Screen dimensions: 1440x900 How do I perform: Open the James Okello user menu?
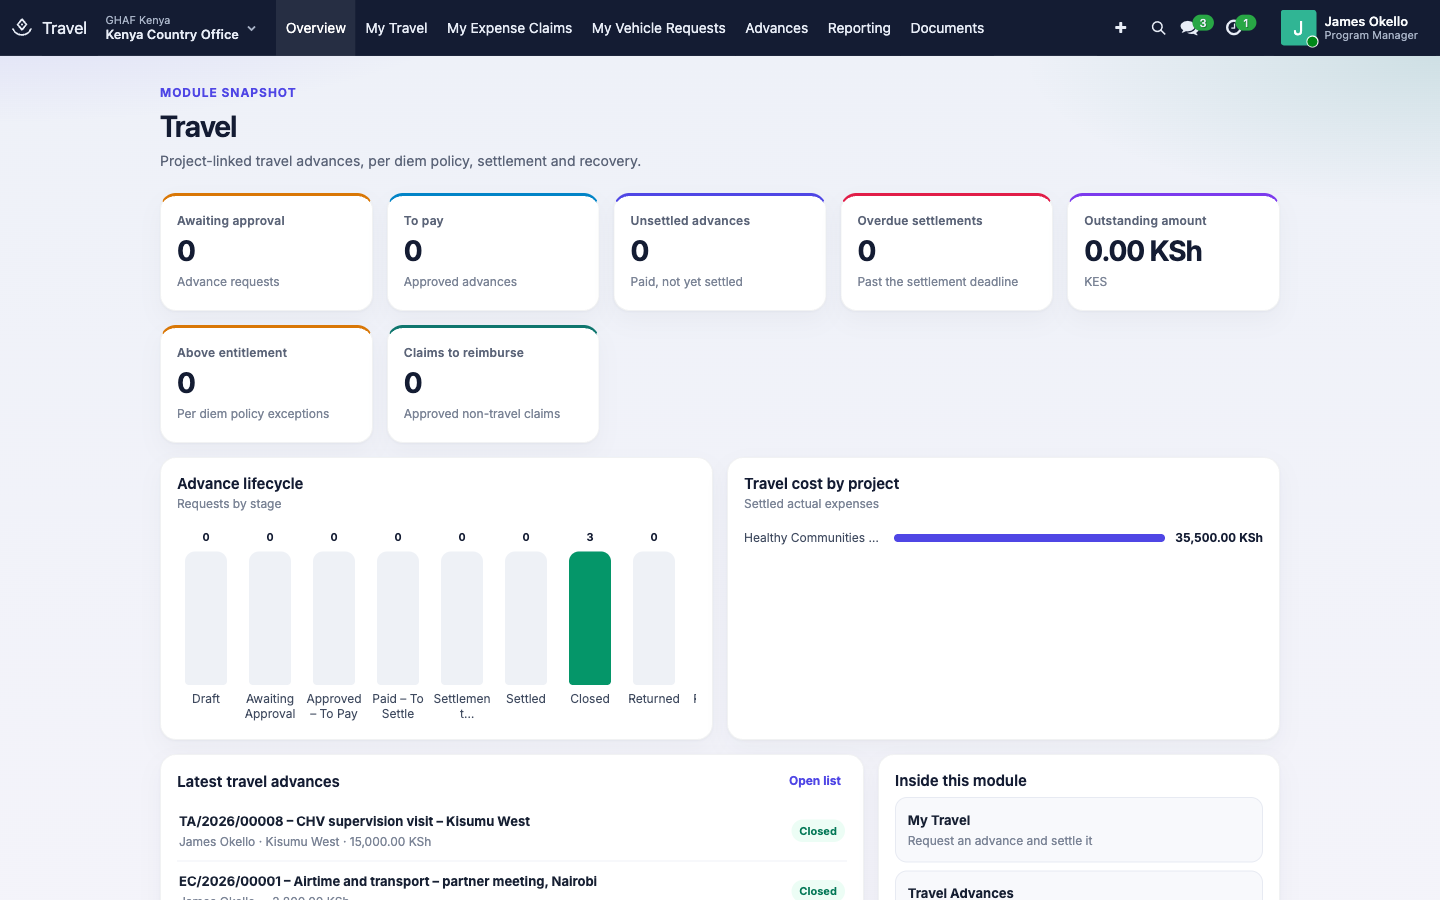[1350, 28]
